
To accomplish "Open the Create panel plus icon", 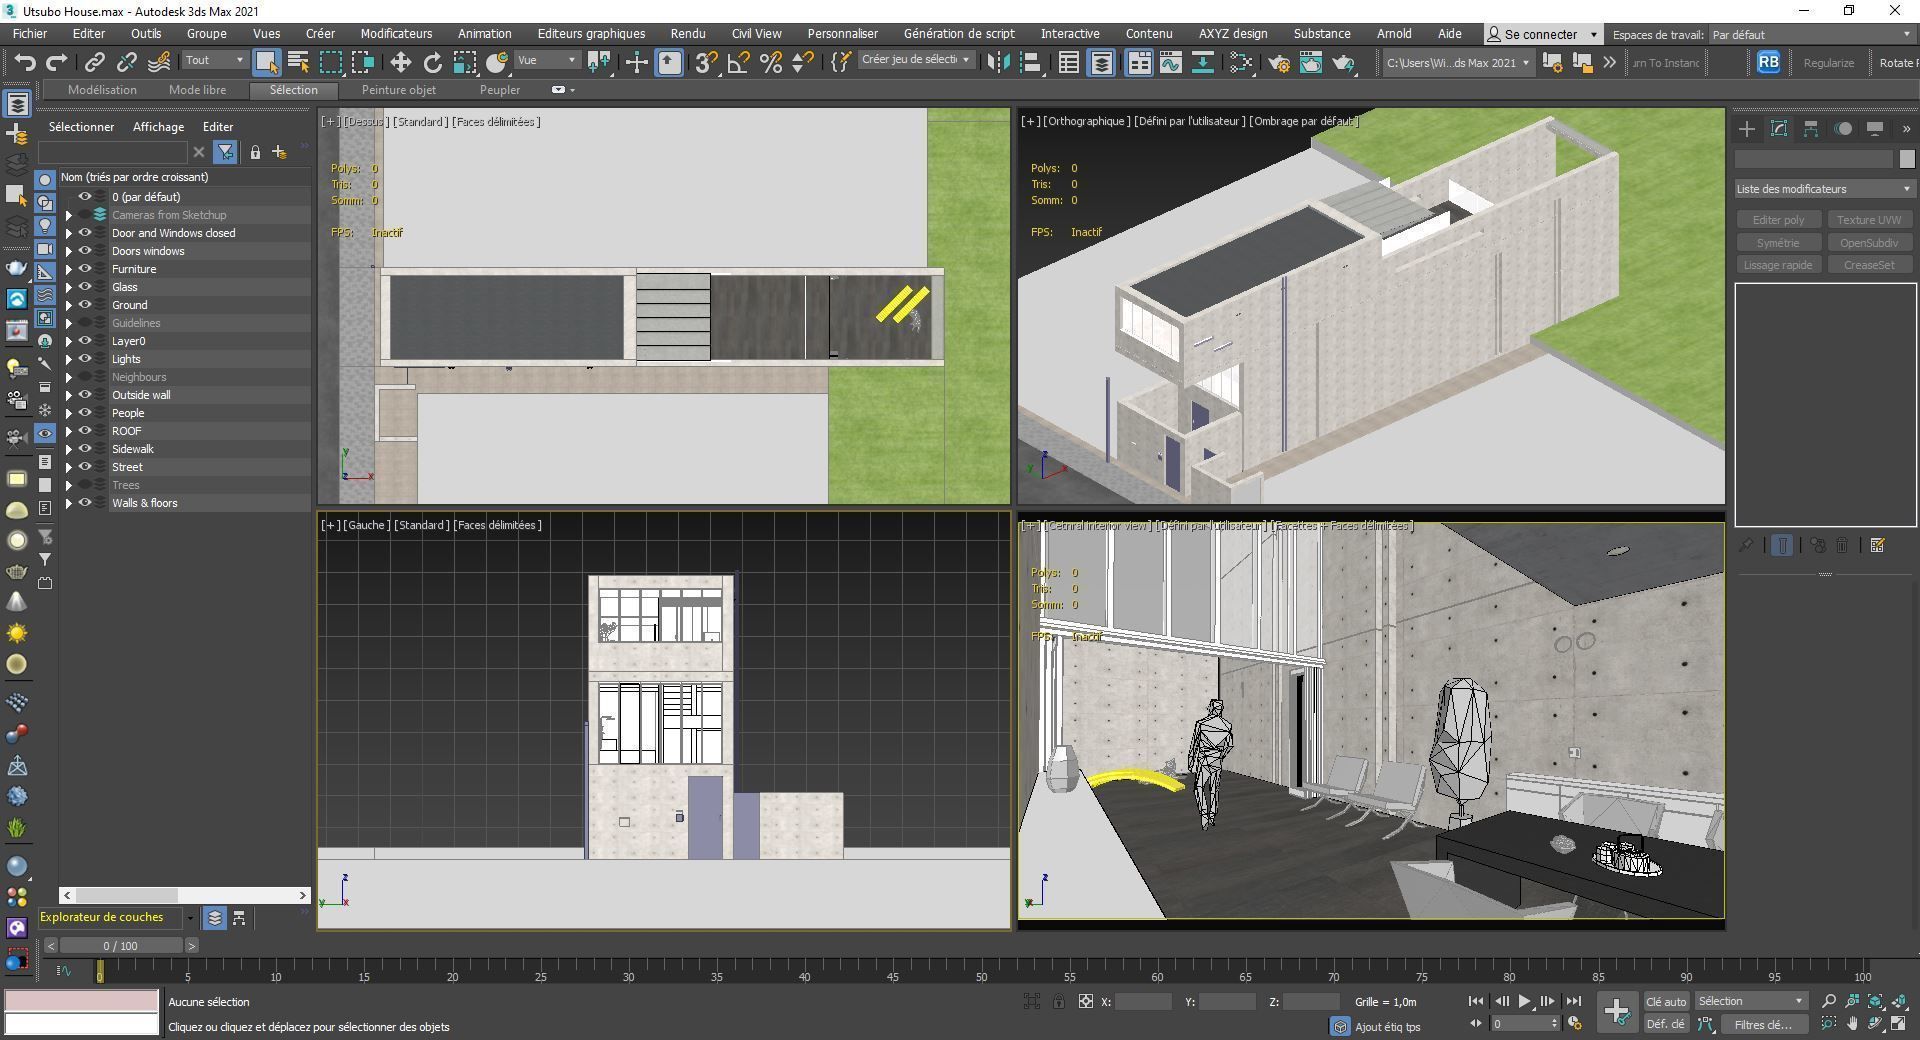I will click(x=1746, y=128).
